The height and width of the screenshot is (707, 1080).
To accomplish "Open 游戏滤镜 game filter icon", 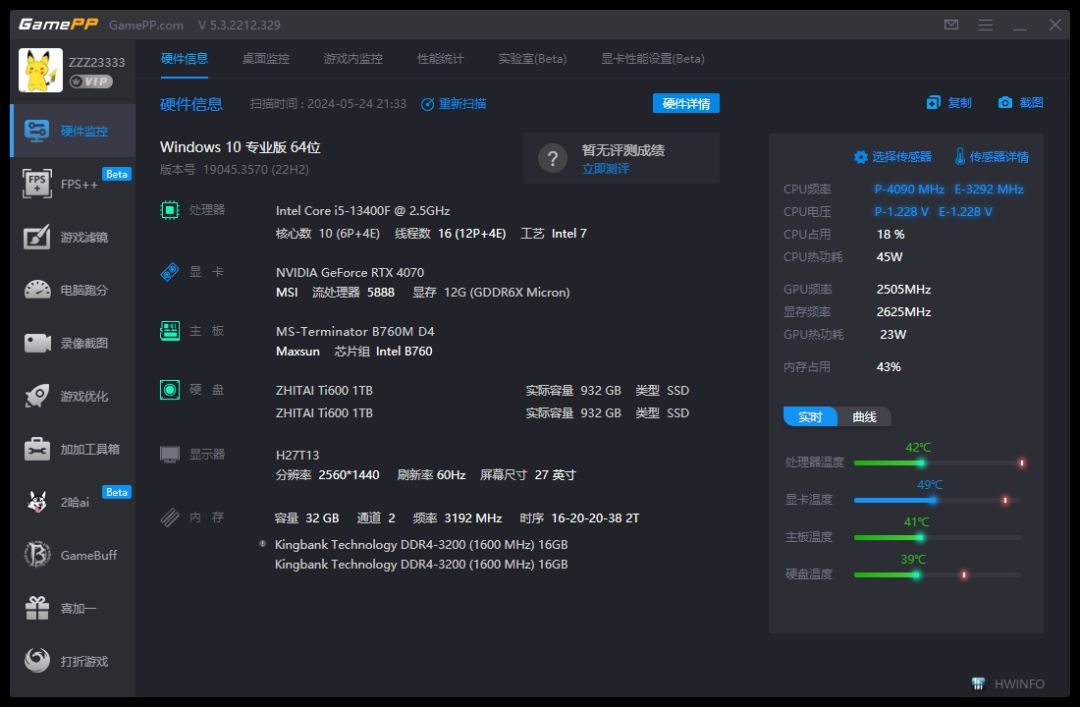I will coord(37,237).
